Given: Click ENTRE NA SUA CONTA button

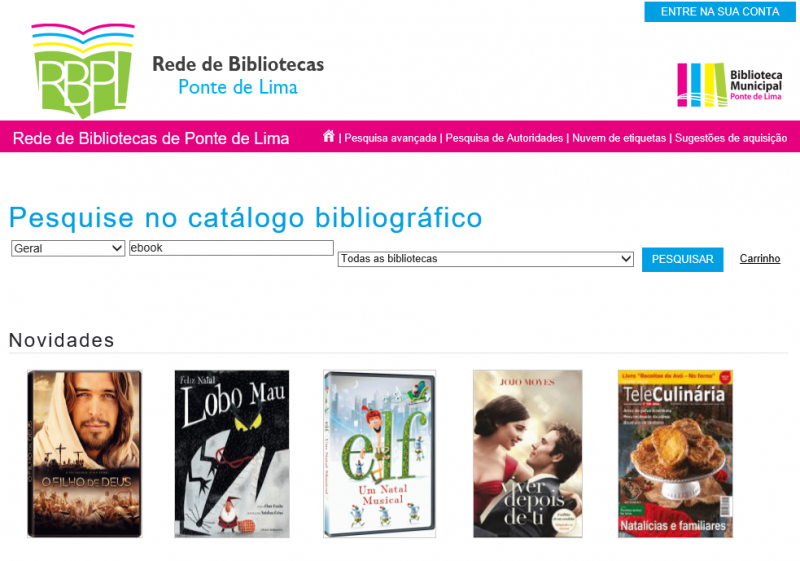Looking at the screenshot, I should (719, 12).
